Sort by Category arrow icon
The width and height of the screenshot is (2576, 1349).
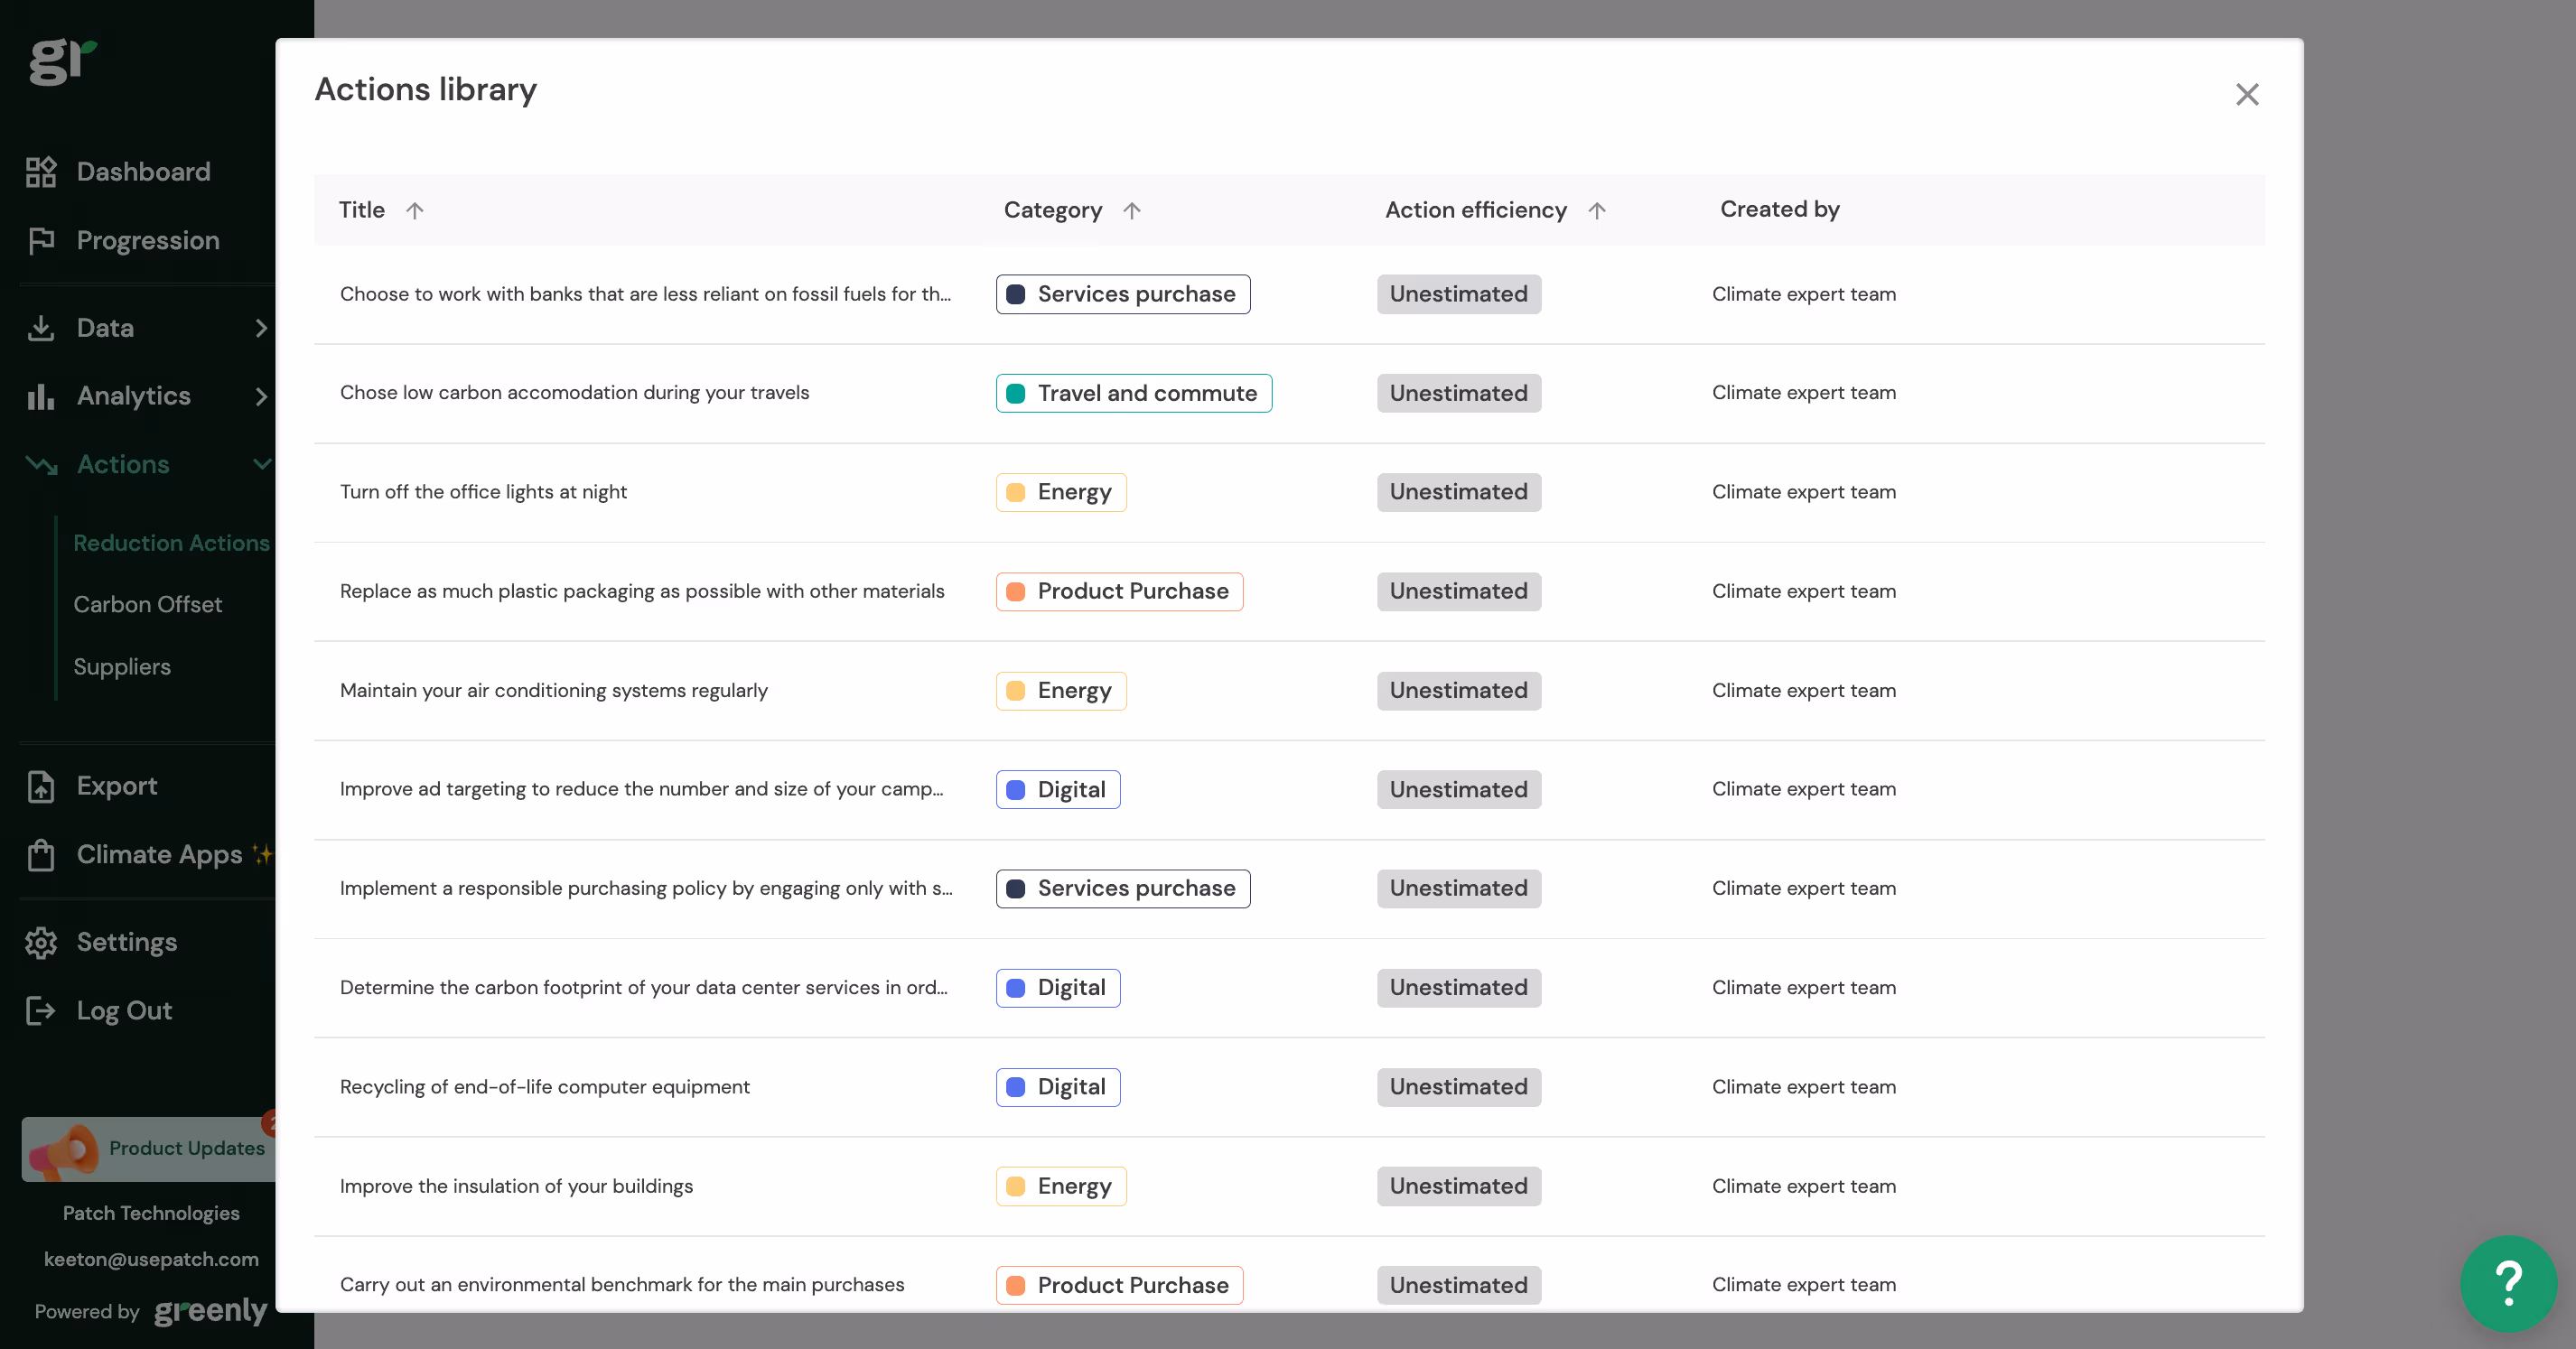pos(1132,210)
